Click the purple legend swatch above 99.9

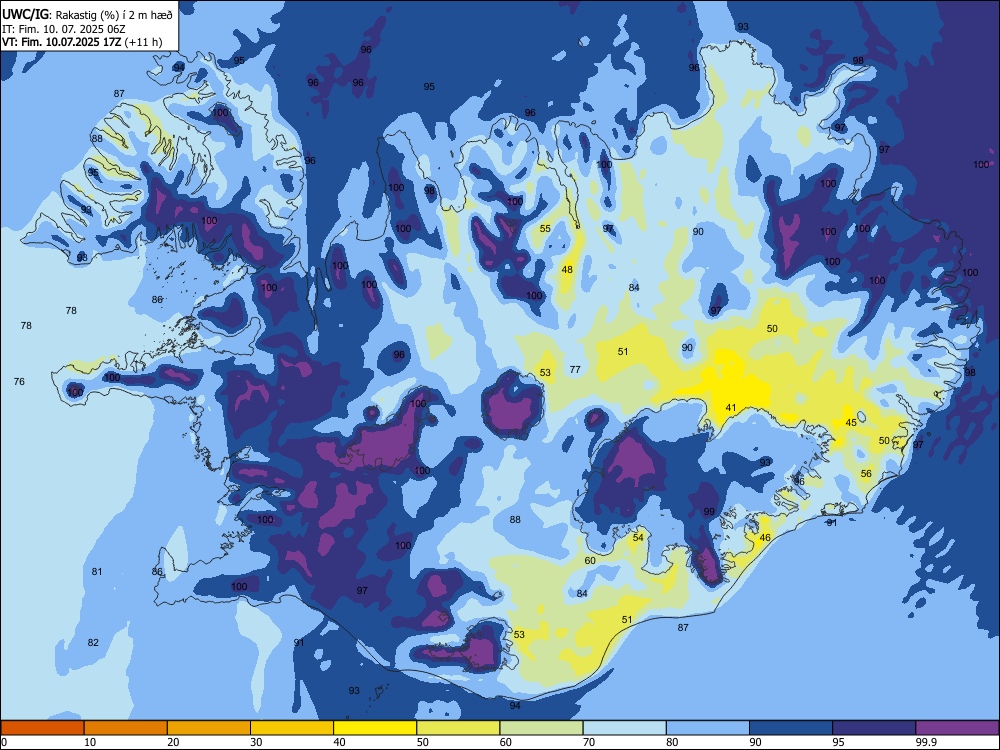pyautogui.click(x=957, y=728)
